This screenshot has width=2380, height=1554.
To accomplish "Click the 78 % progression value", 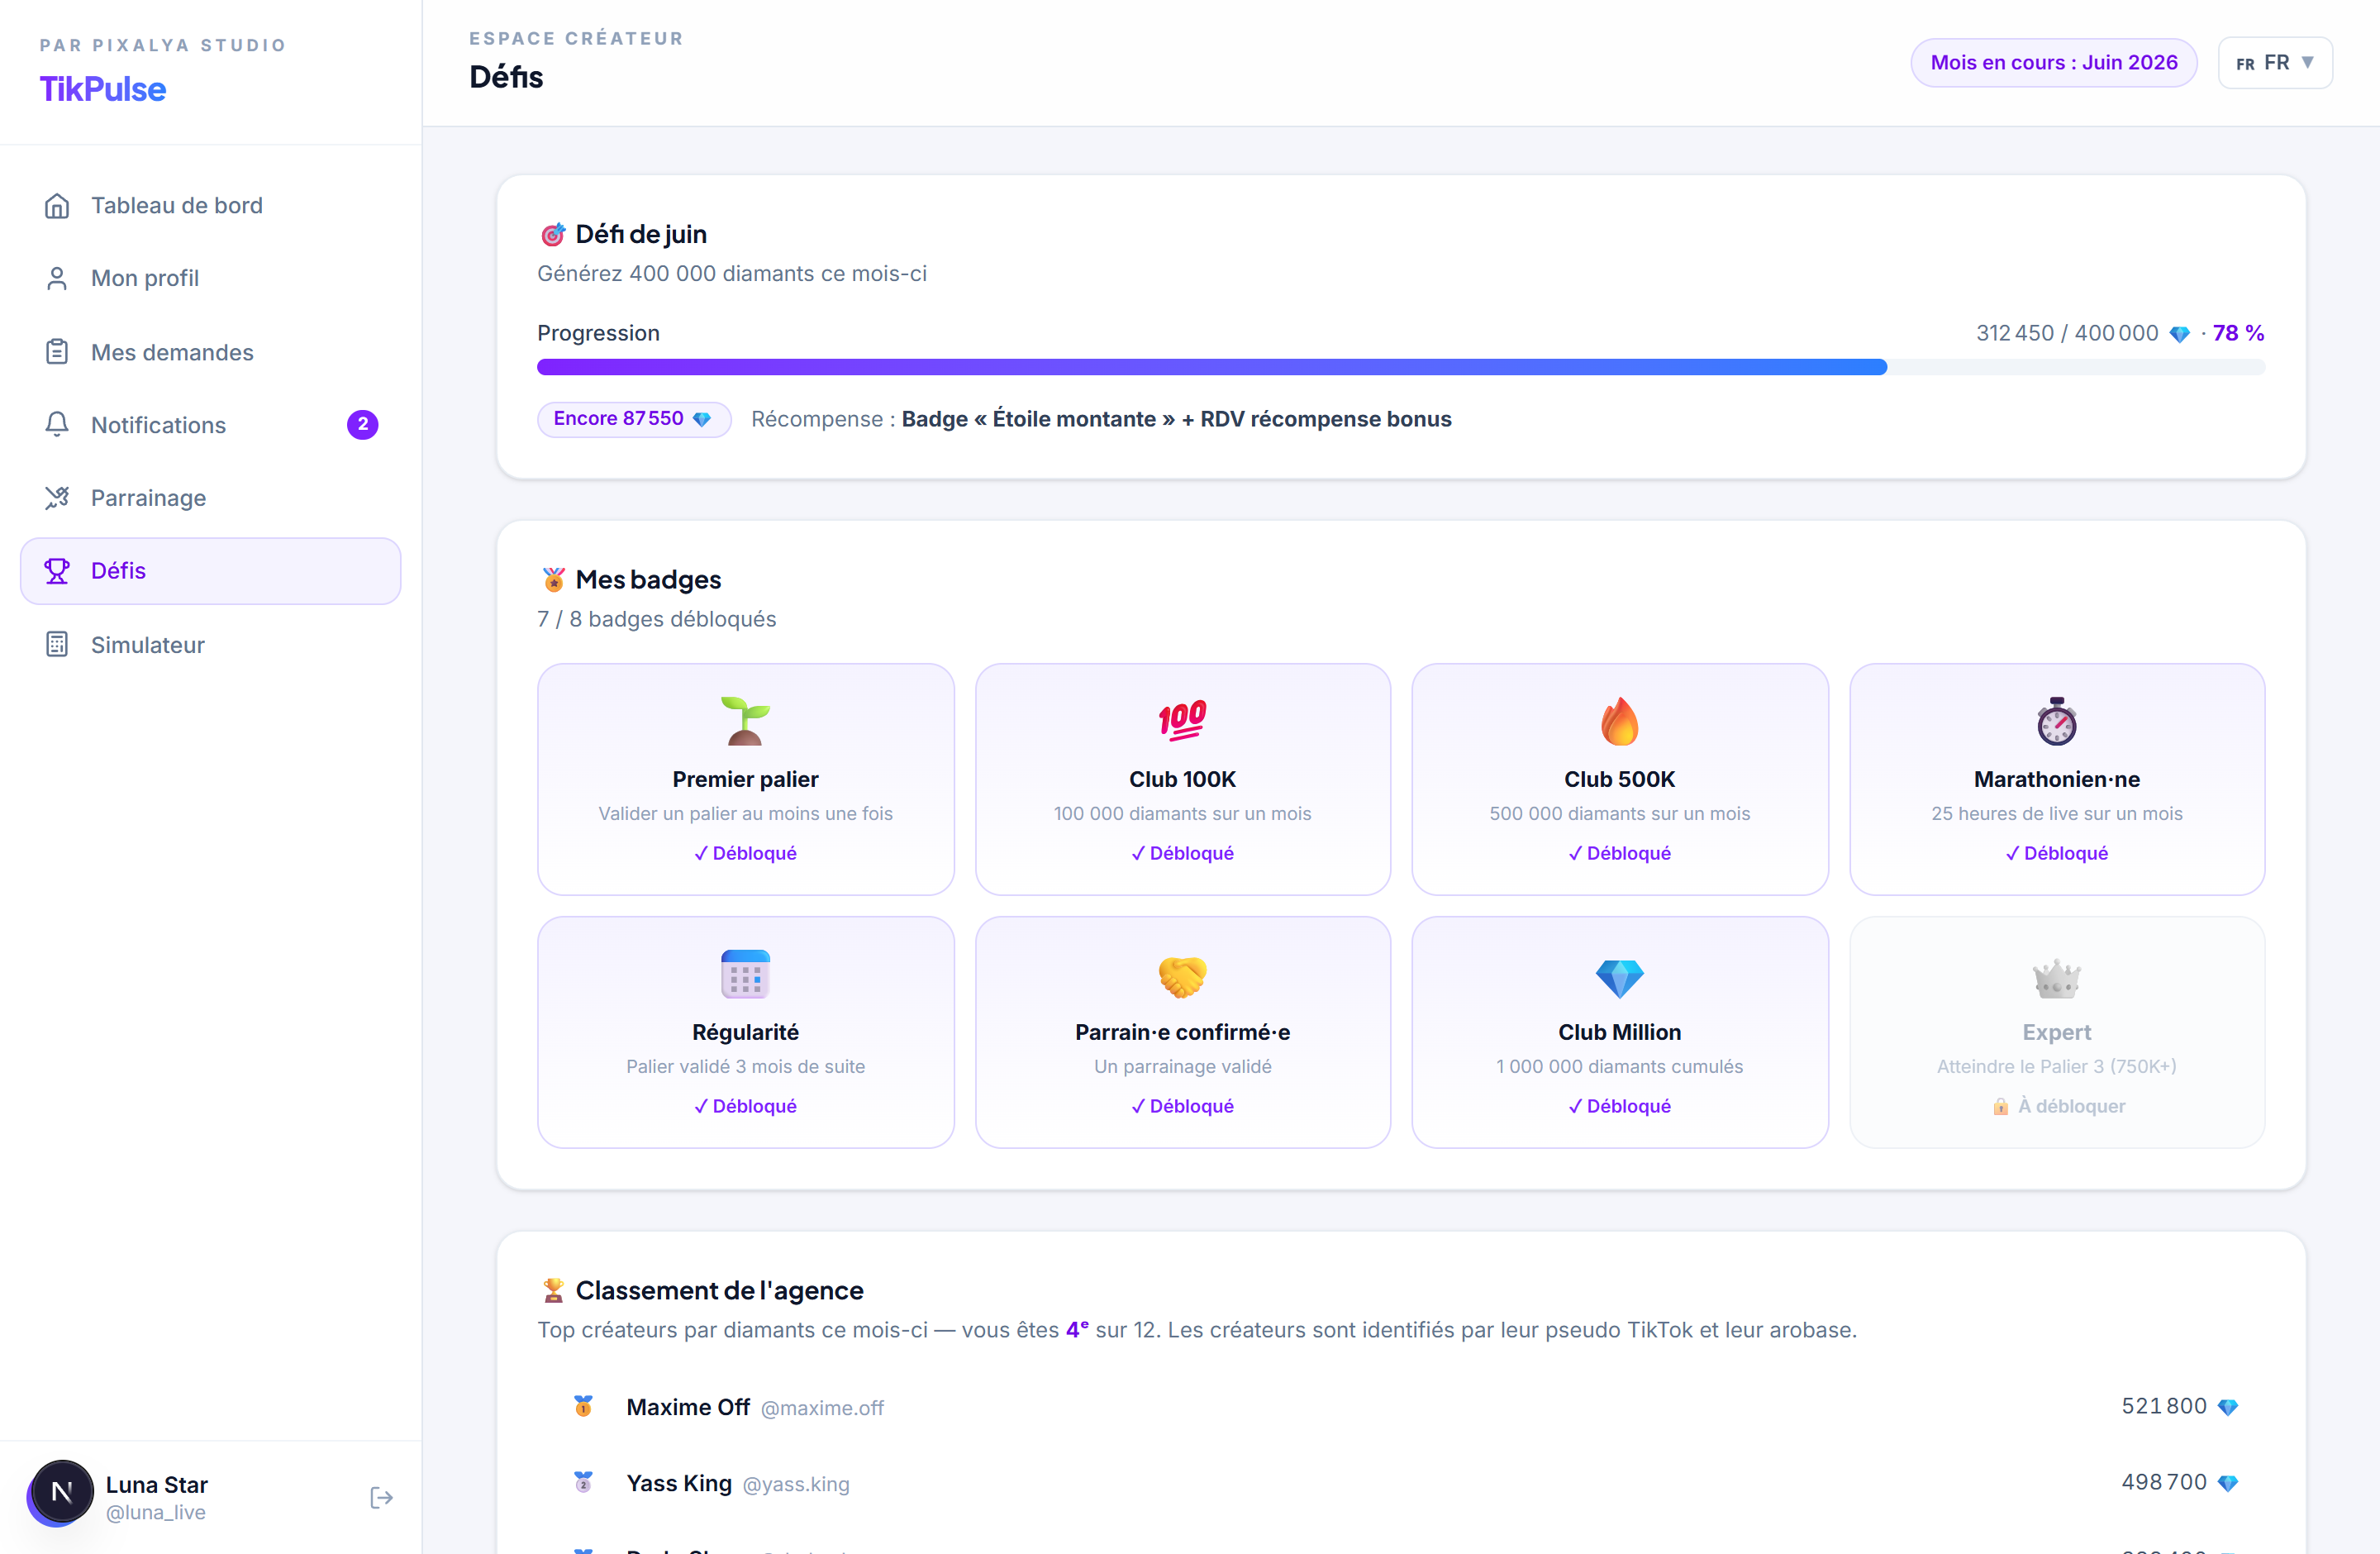I will pos(2238,333).
